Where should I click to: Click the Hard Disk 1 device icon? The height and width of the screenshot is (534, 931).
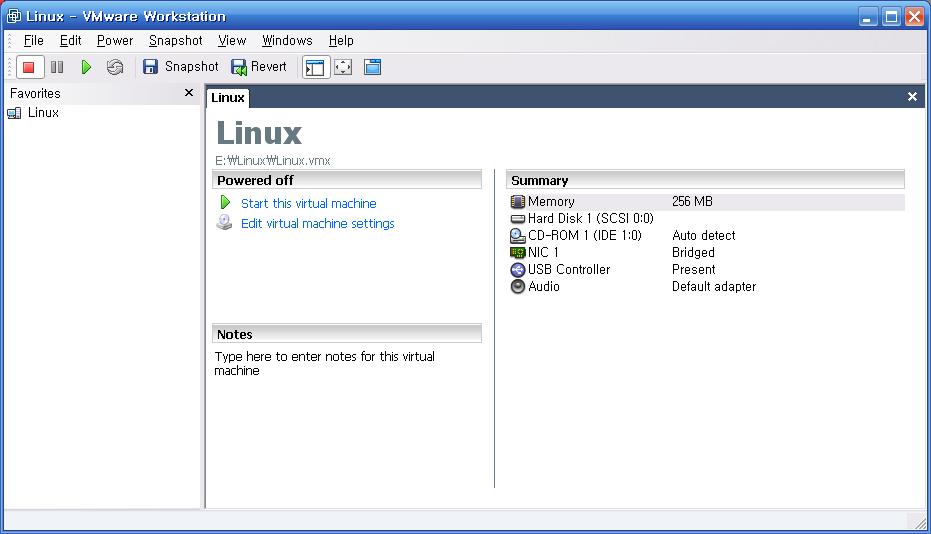coord(518,219)
